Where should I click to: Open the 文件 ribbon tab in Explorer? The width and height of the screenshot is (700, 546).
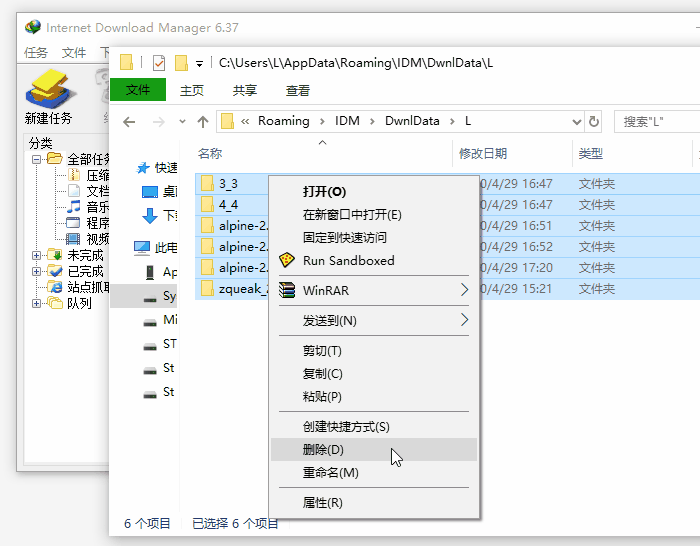(138, 90)
